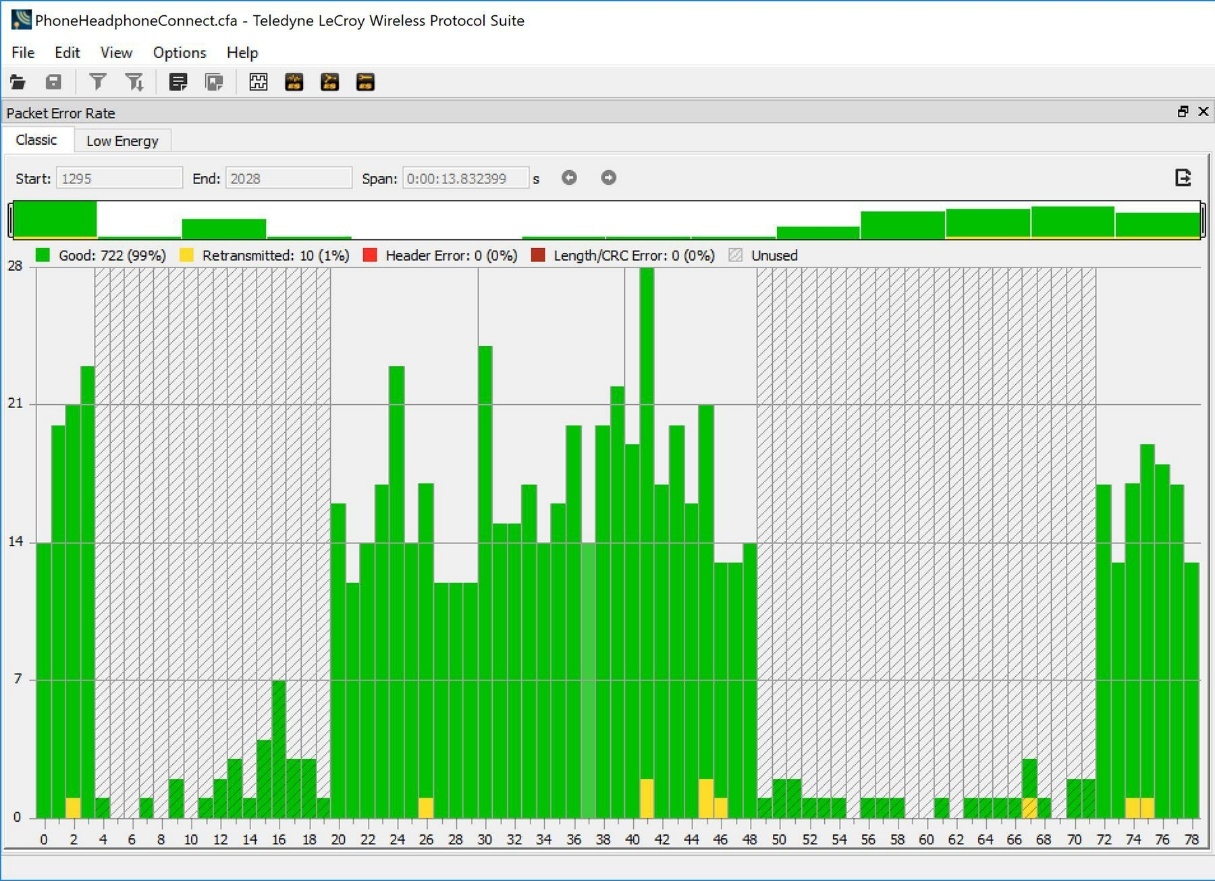This screenshot has width=1215, height=881.
Task: Open the Options menu
Action: coord(179,53)
